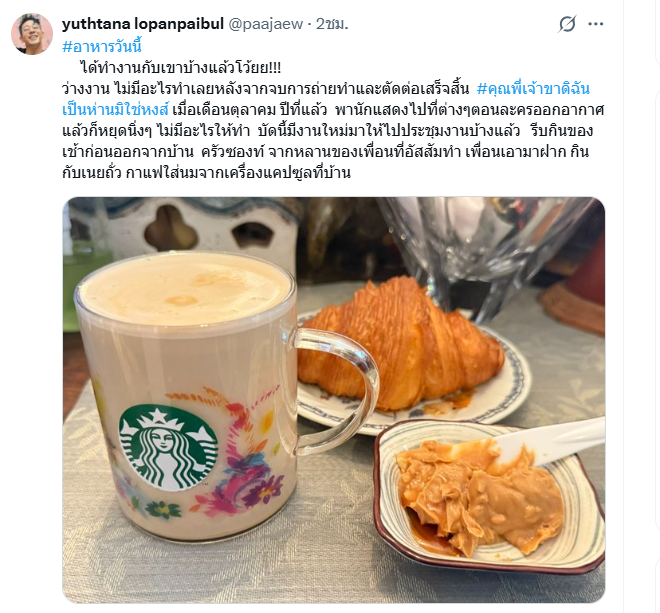The width and height of the screenshot is (660, 613).
Task: Open the three-dot more options menu
Action: click(596, 24)
